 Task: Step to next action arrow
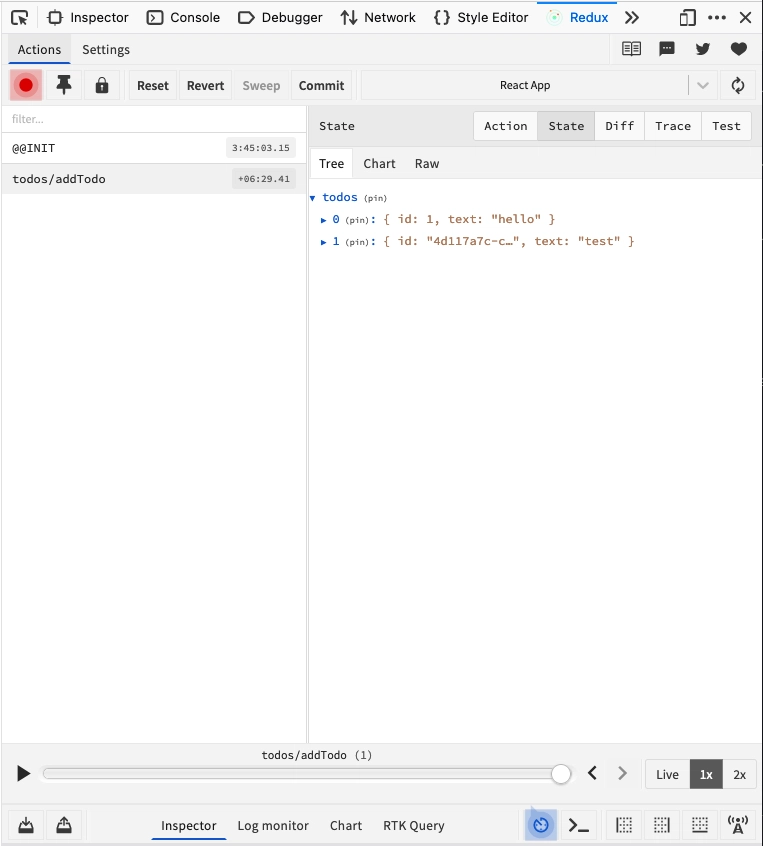pos(622,773)
